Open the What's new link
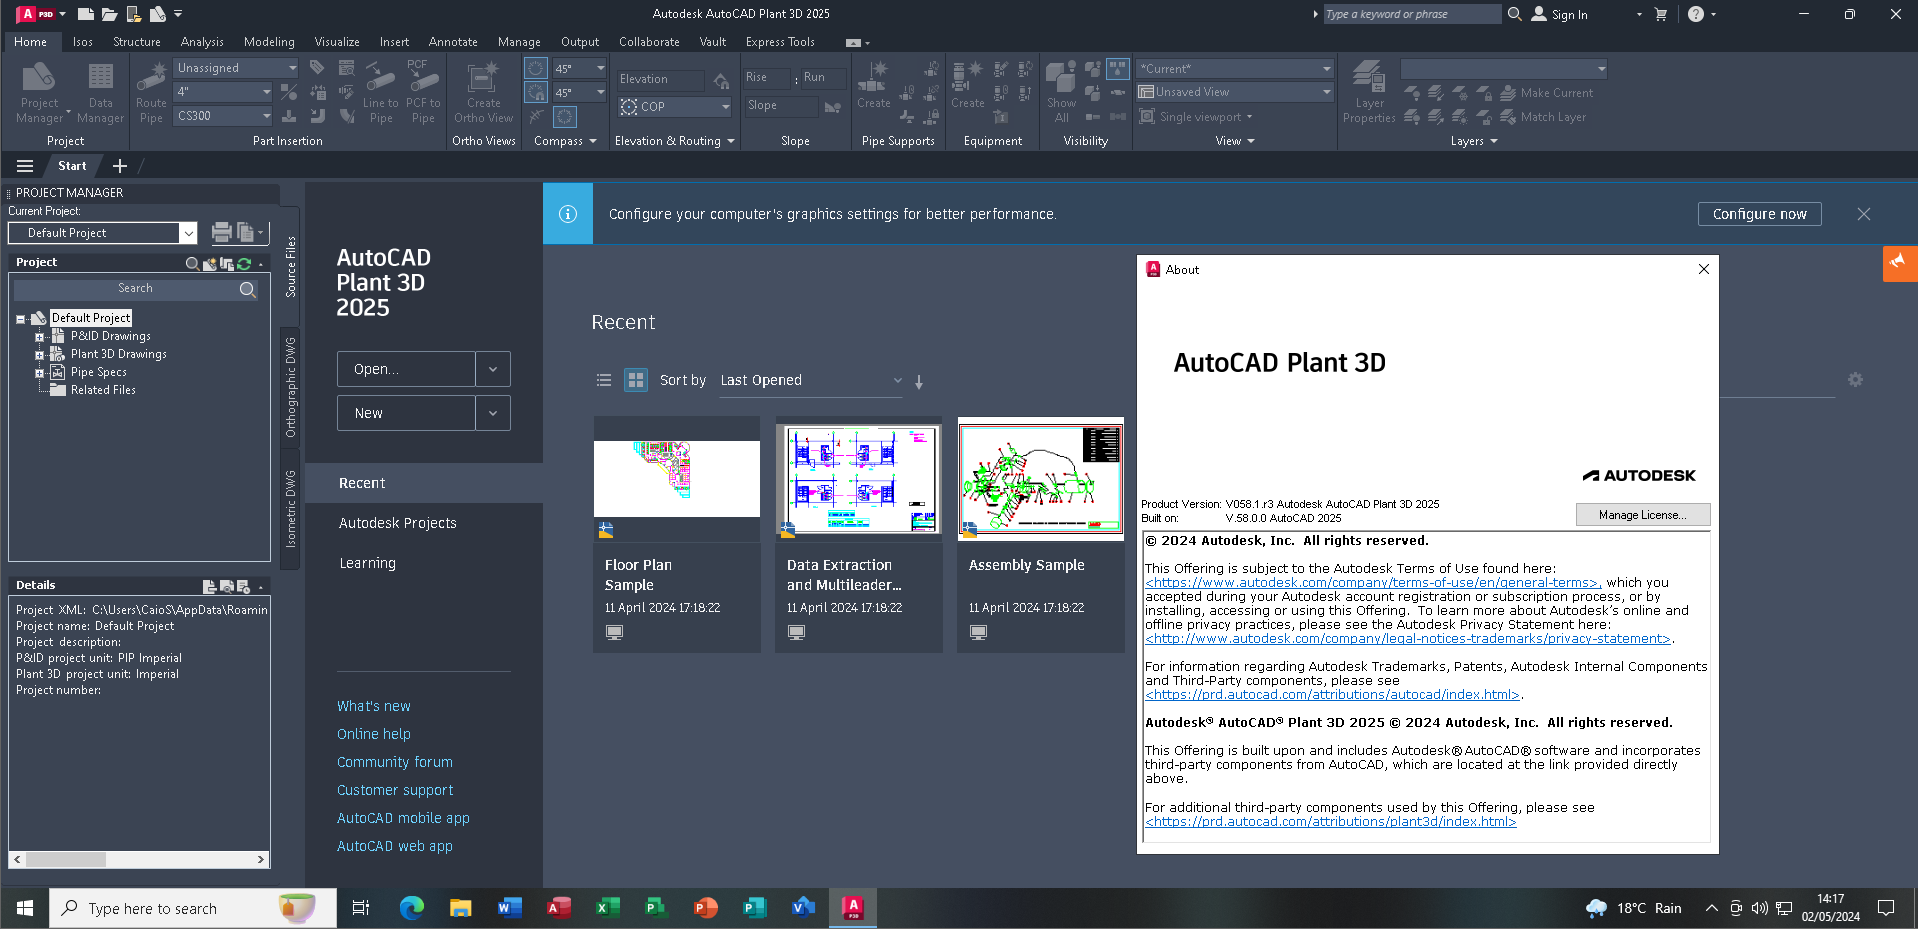This screenshot has width=1918, height=929. (x=374, y=706)
